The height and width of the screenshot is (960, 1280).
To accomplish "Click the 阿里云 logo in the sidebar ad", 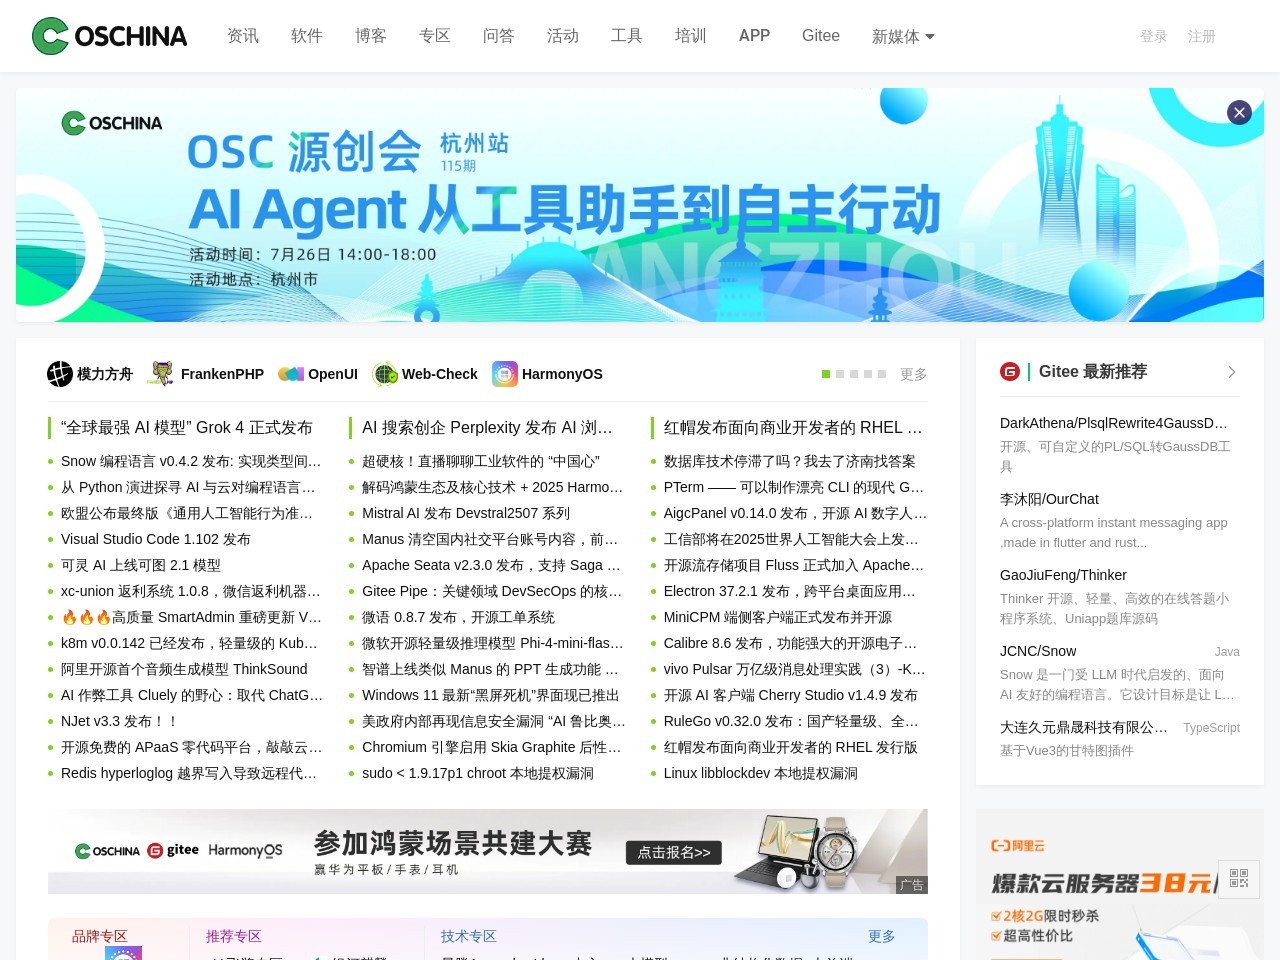I will (1017, 845).
